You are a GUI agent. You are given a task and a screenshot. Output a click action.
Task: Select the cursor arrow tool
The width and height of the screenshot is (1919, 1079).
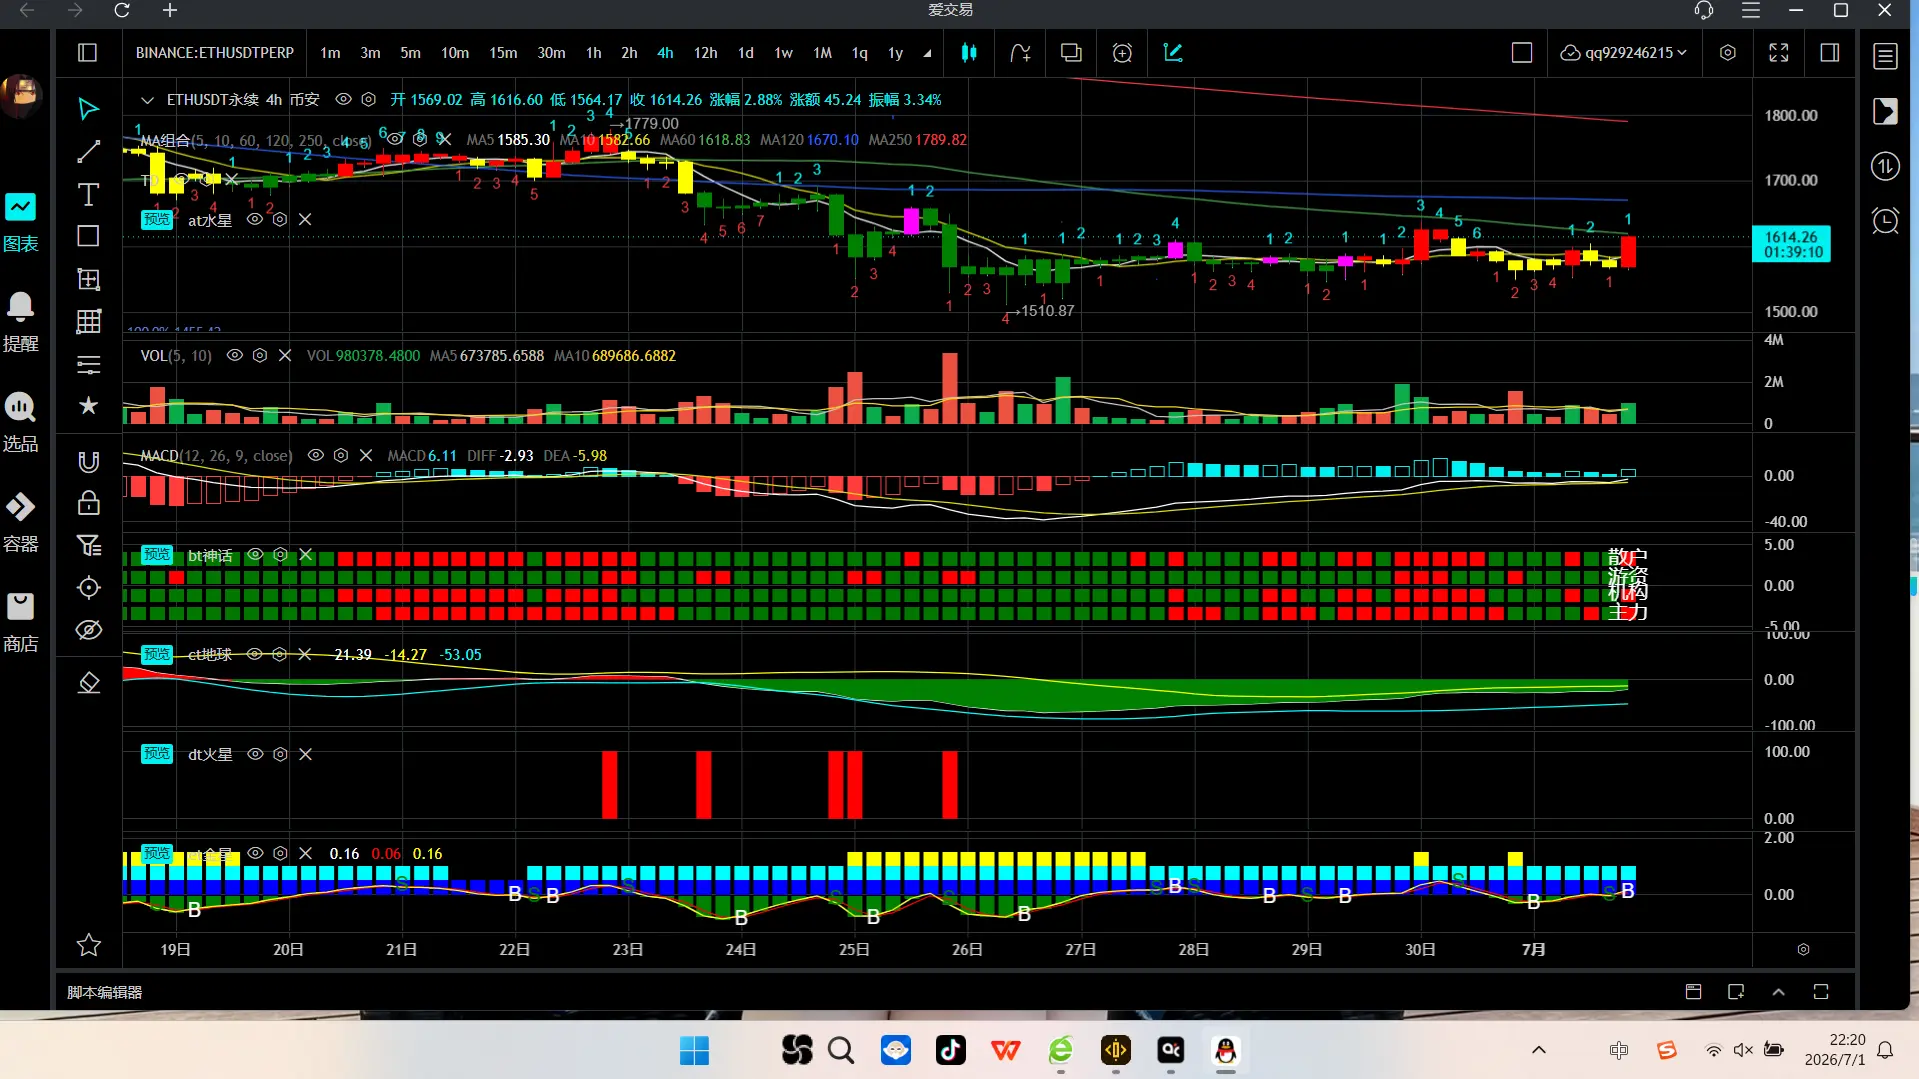[x=88, y=109]
